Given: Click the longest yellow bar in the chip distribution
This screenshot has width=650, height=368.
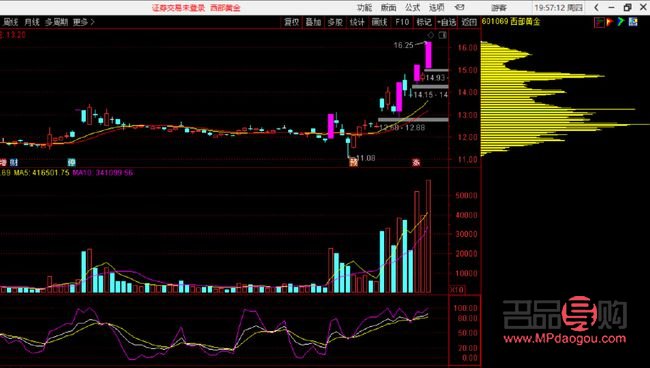Looking at the screenshot, I should (565, 125).
